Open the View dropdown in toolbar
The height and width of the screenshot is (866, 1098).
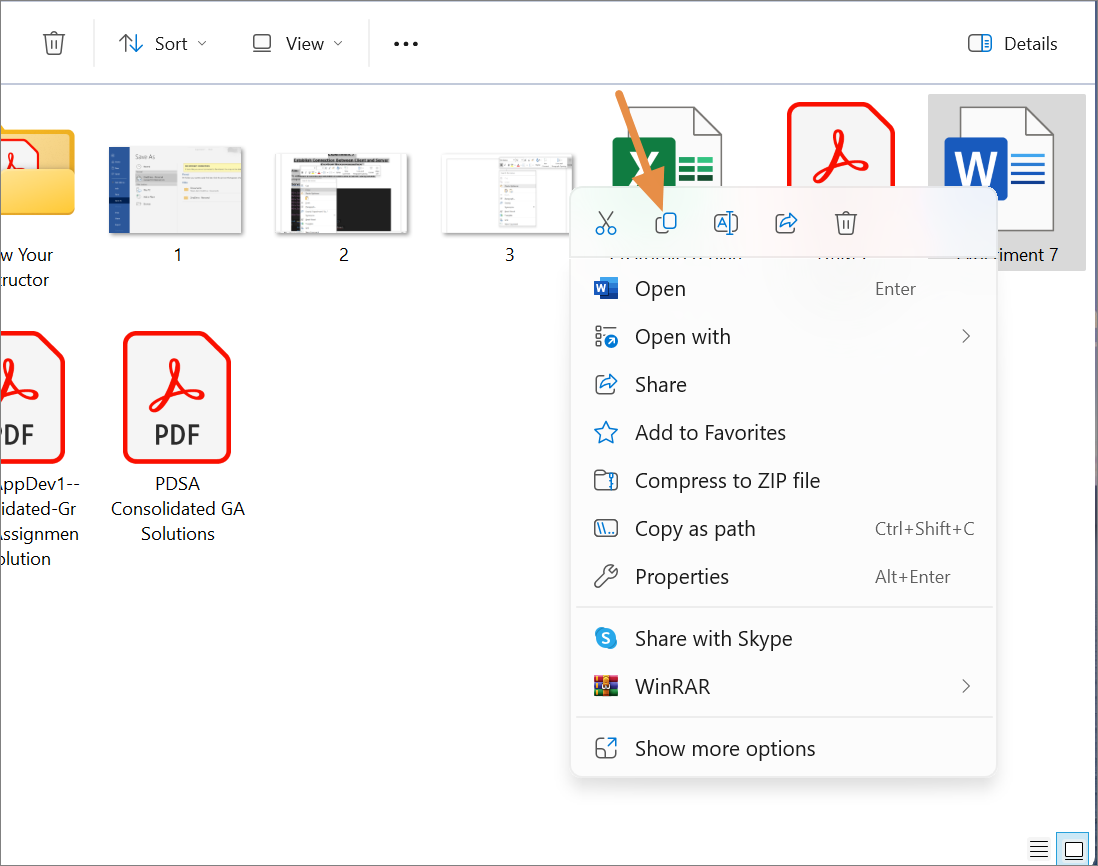[298, 43]
